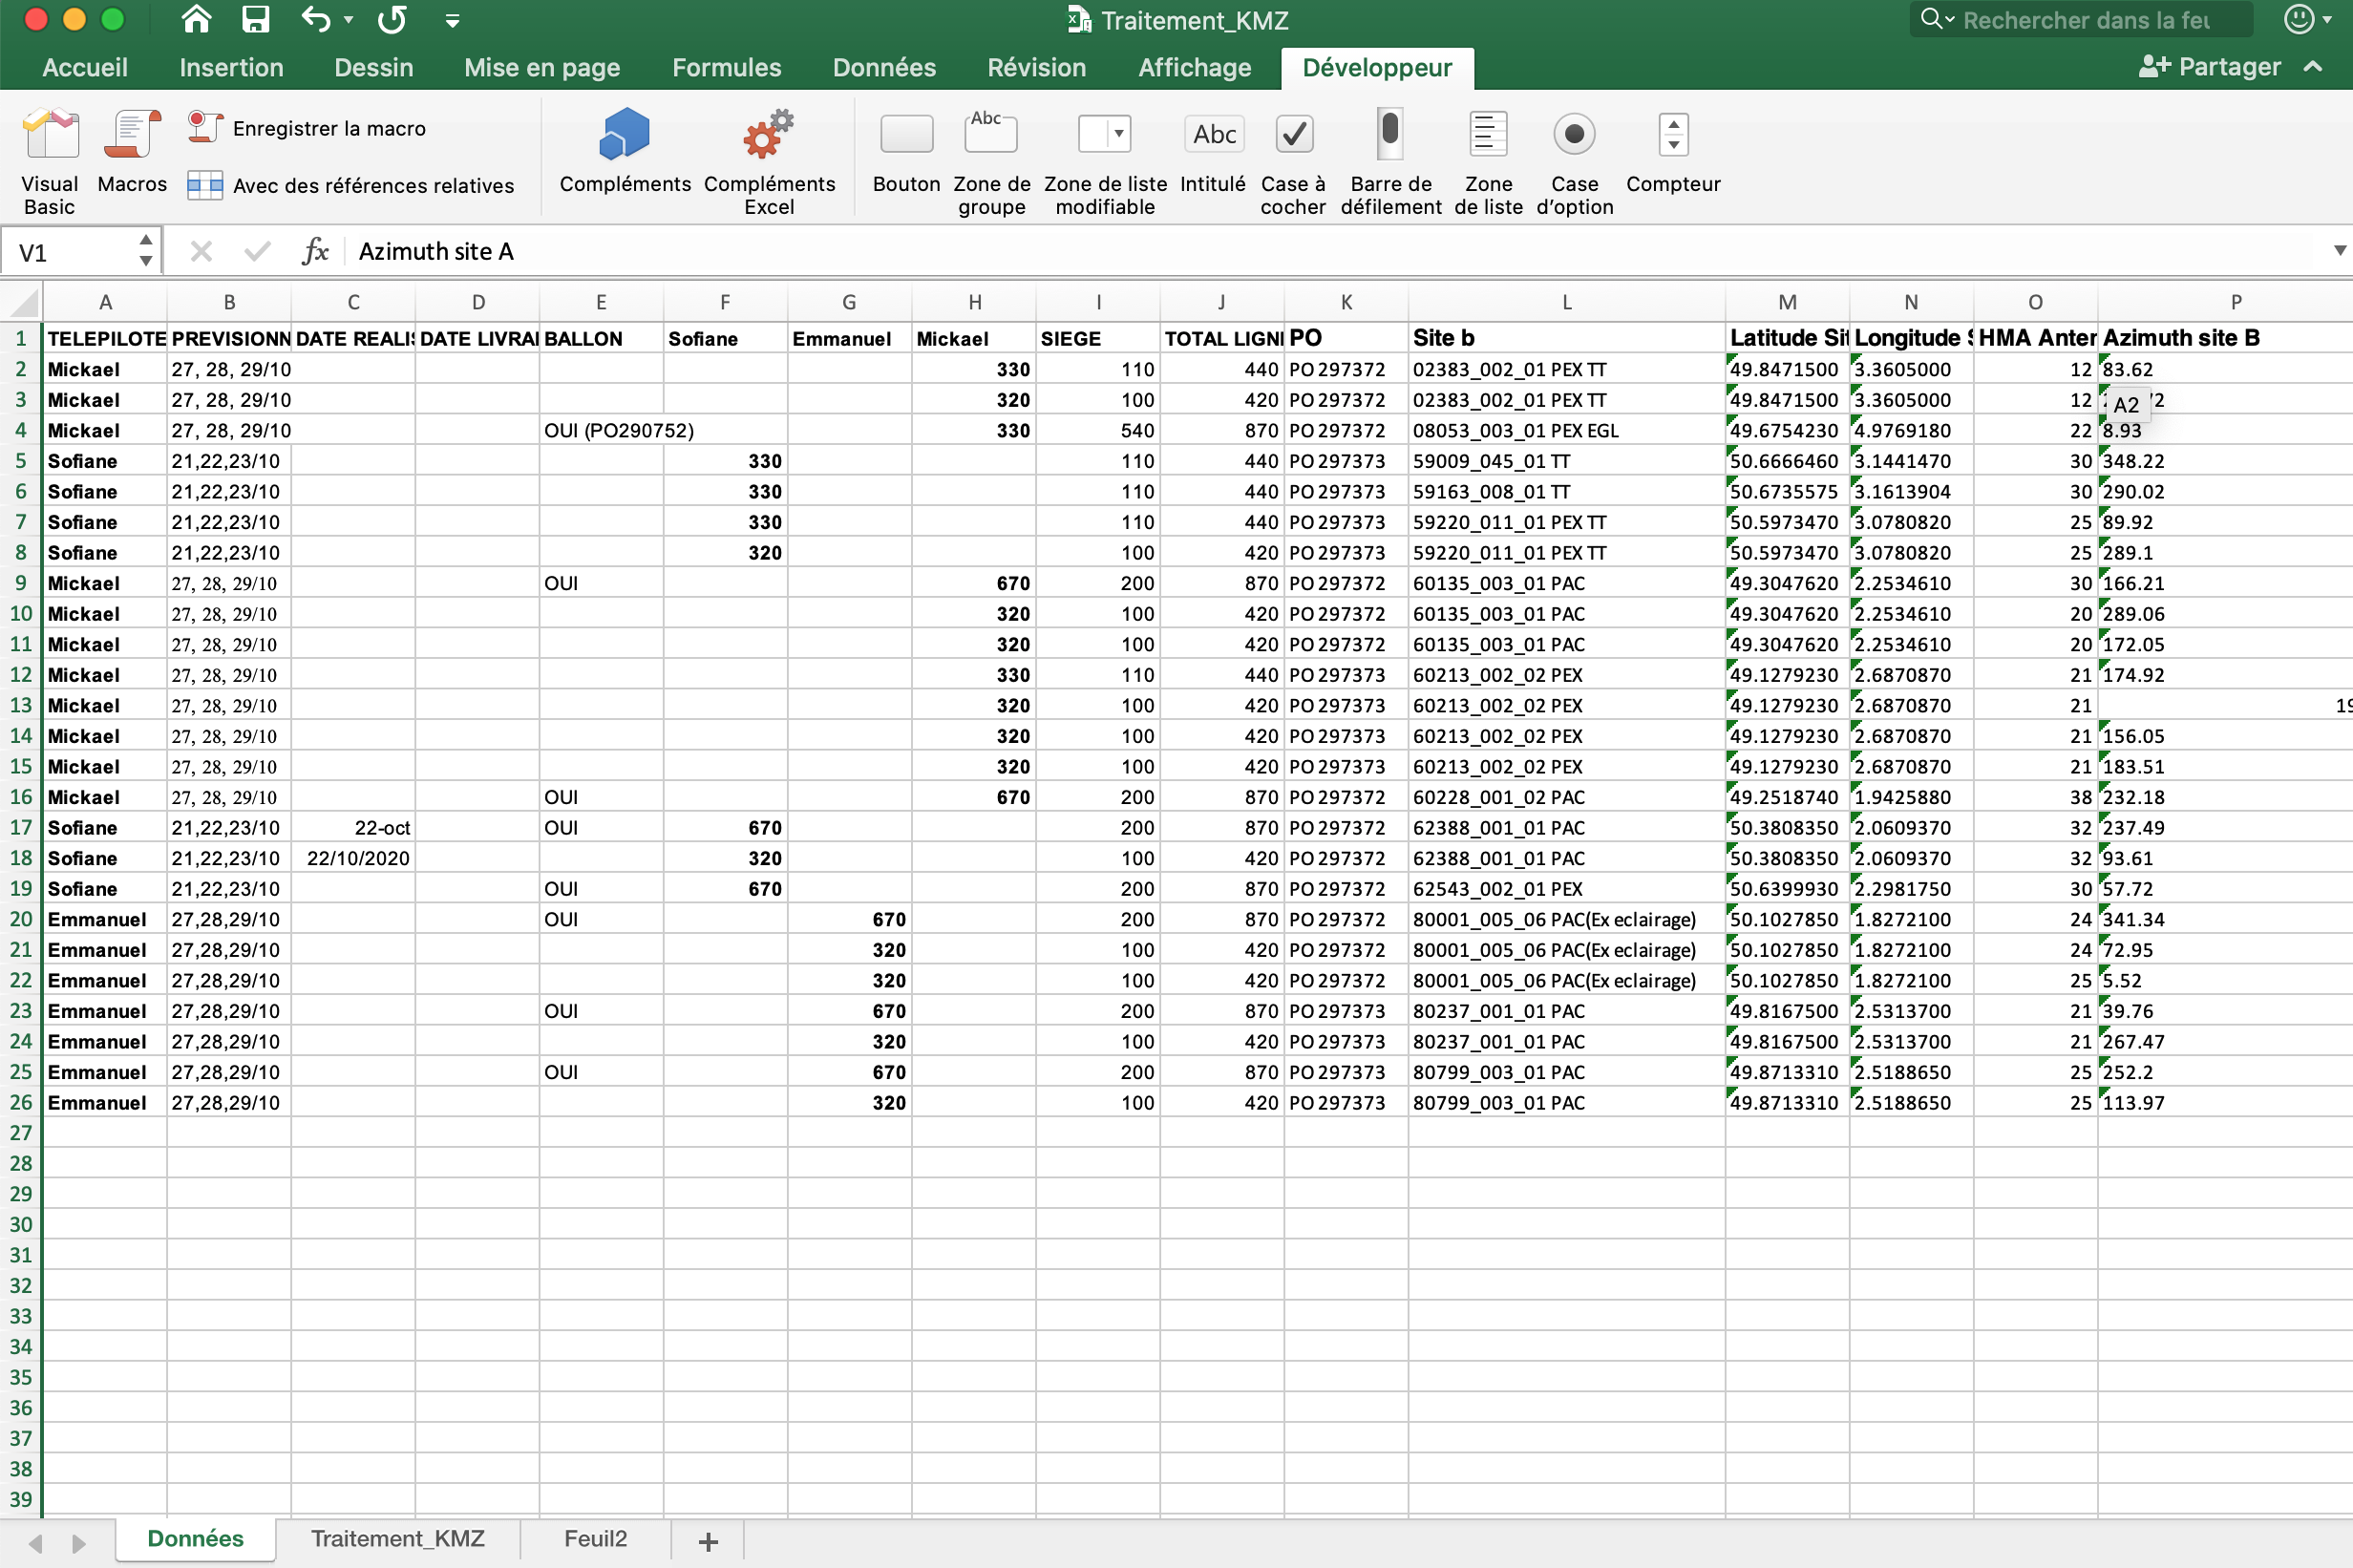Toggle Avec des références relatives
Viewport: 2353px width, 1568px height.
pyautogui.click(x=351, y=185)
